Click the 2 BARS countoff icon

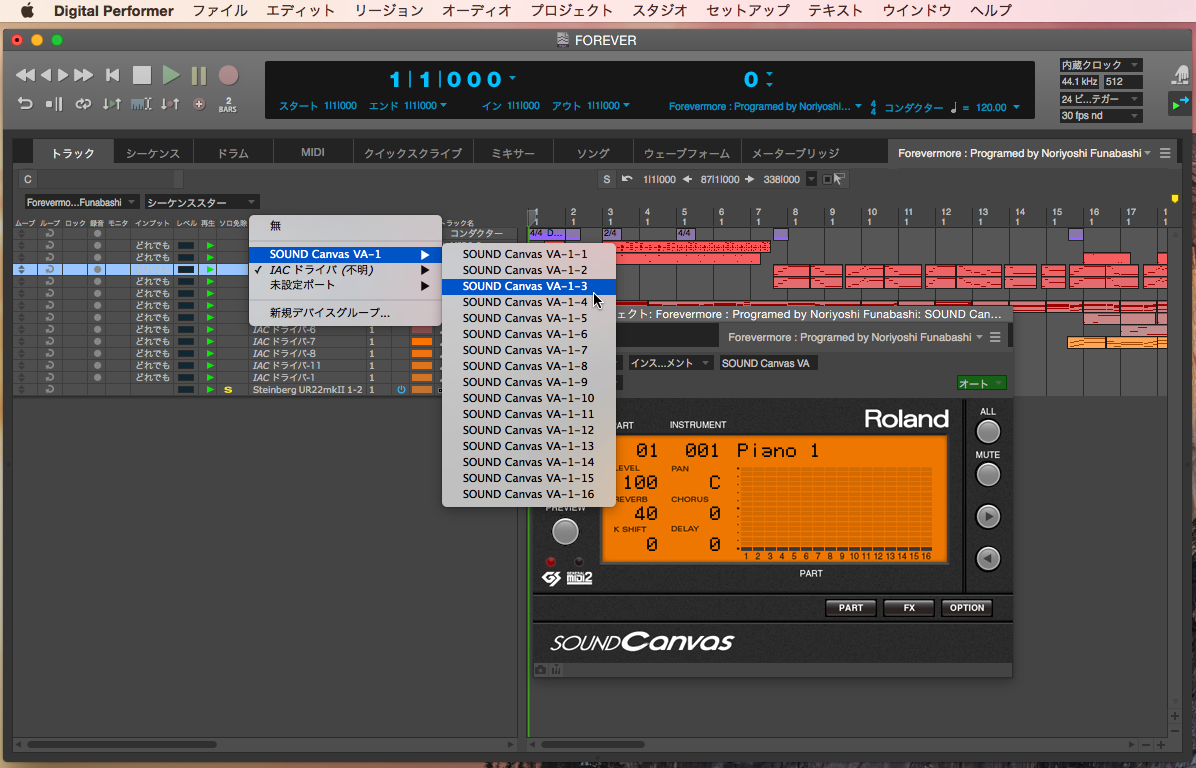pyautogui.click(x=227, y=104)
